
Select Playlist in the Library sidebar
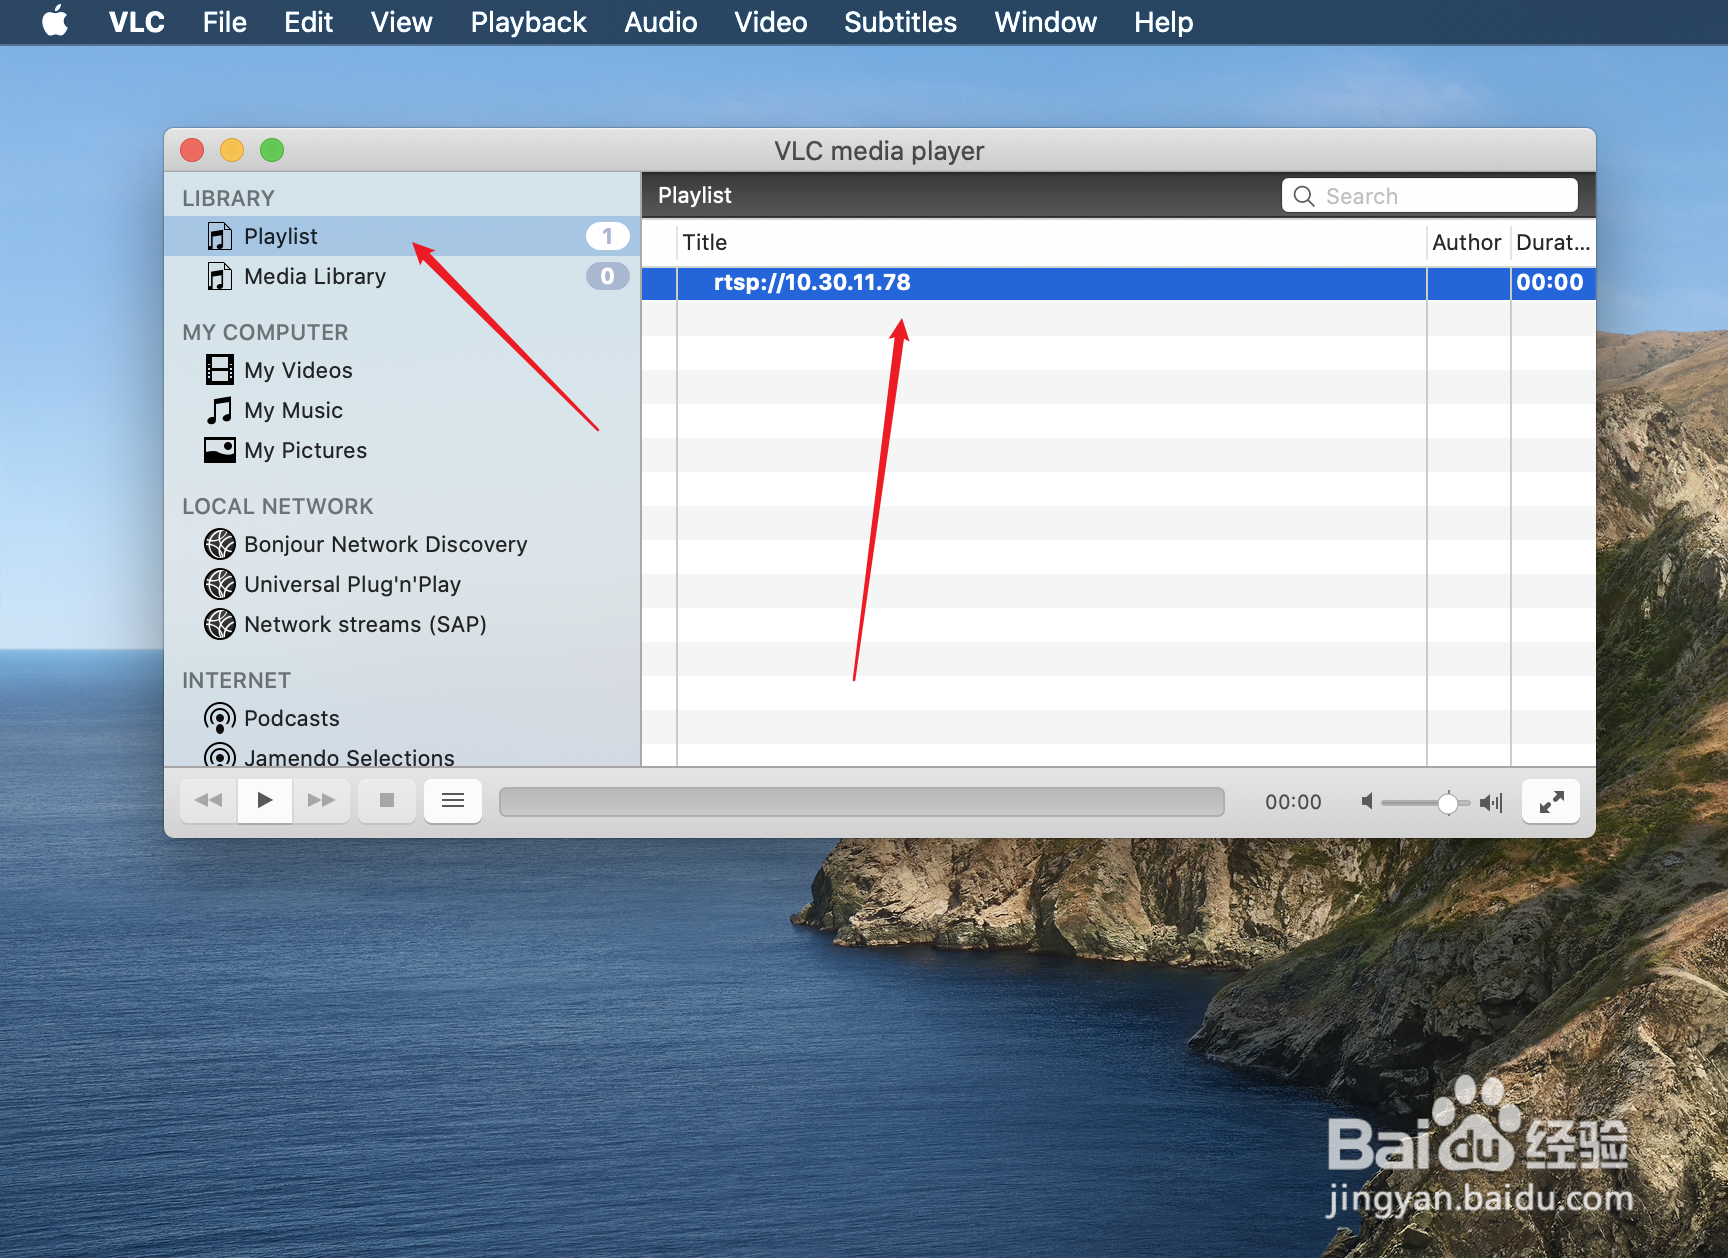click(x=402, y=236)
